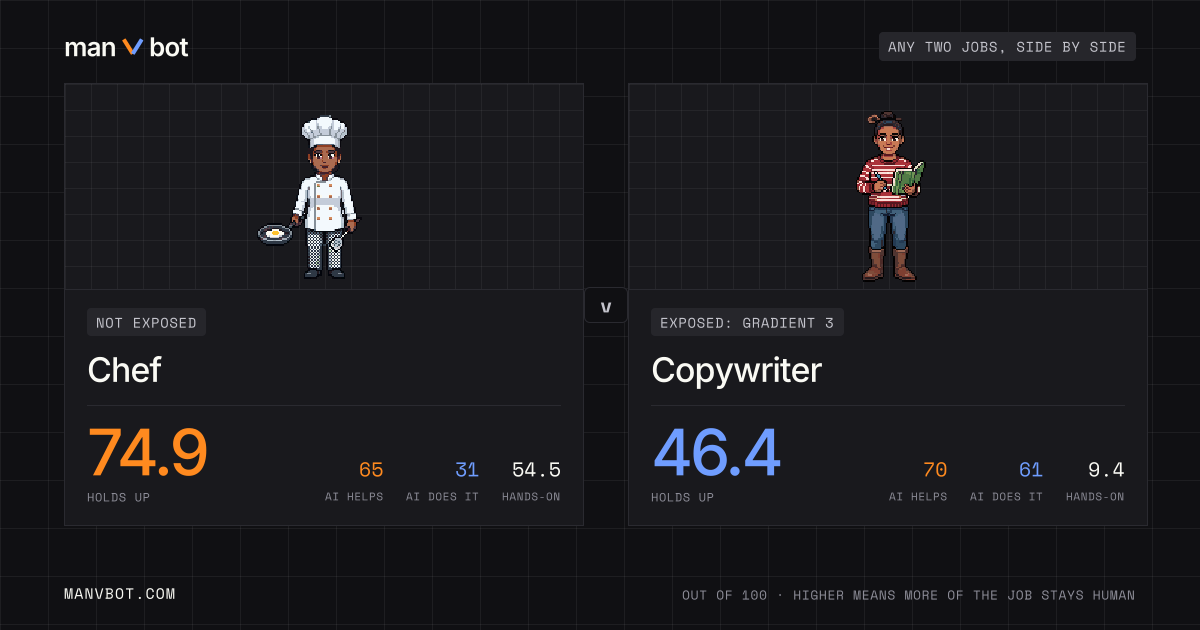Viewport: 1200px width, 630px height.
Task: Click Copywriter's 'AI DOES IT' value 61
Action: coord(1031,470)
